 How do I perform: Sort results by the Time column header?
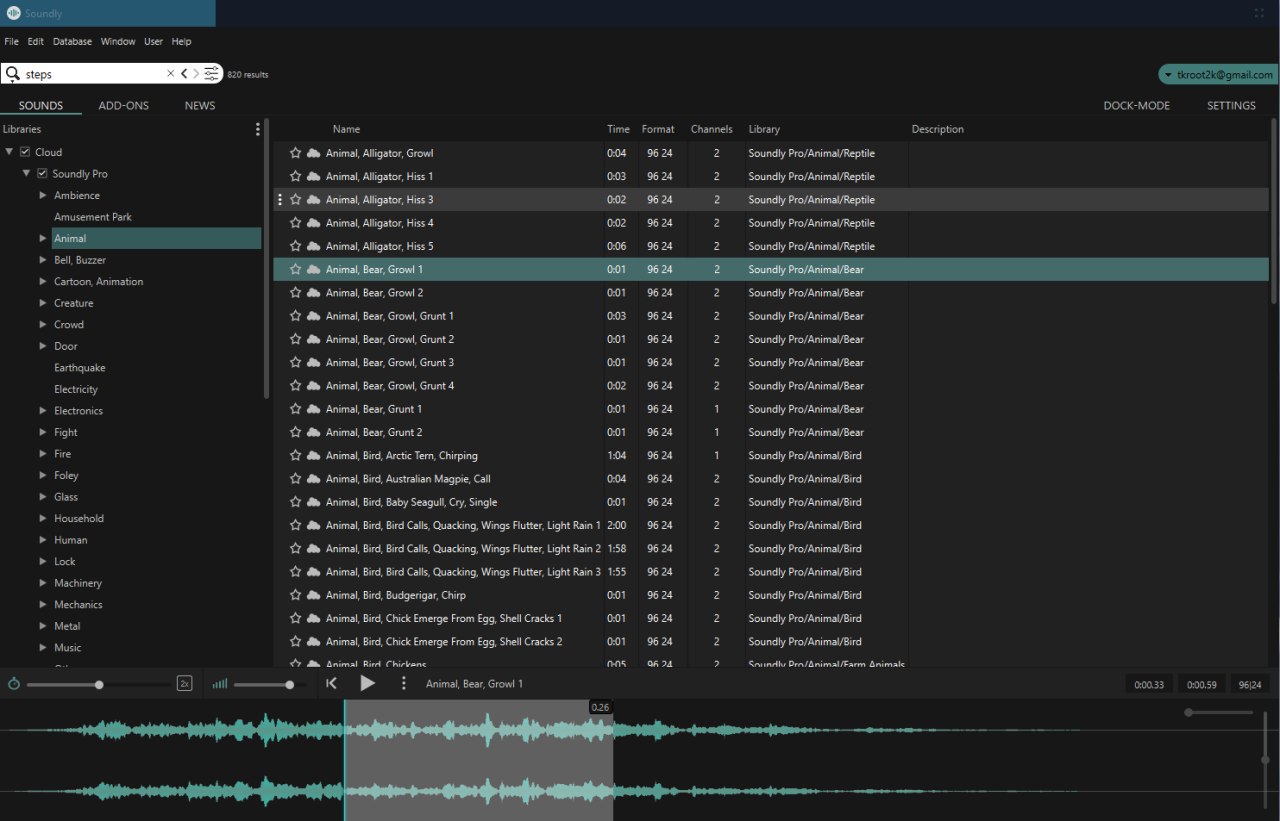(x=618, y=129)
